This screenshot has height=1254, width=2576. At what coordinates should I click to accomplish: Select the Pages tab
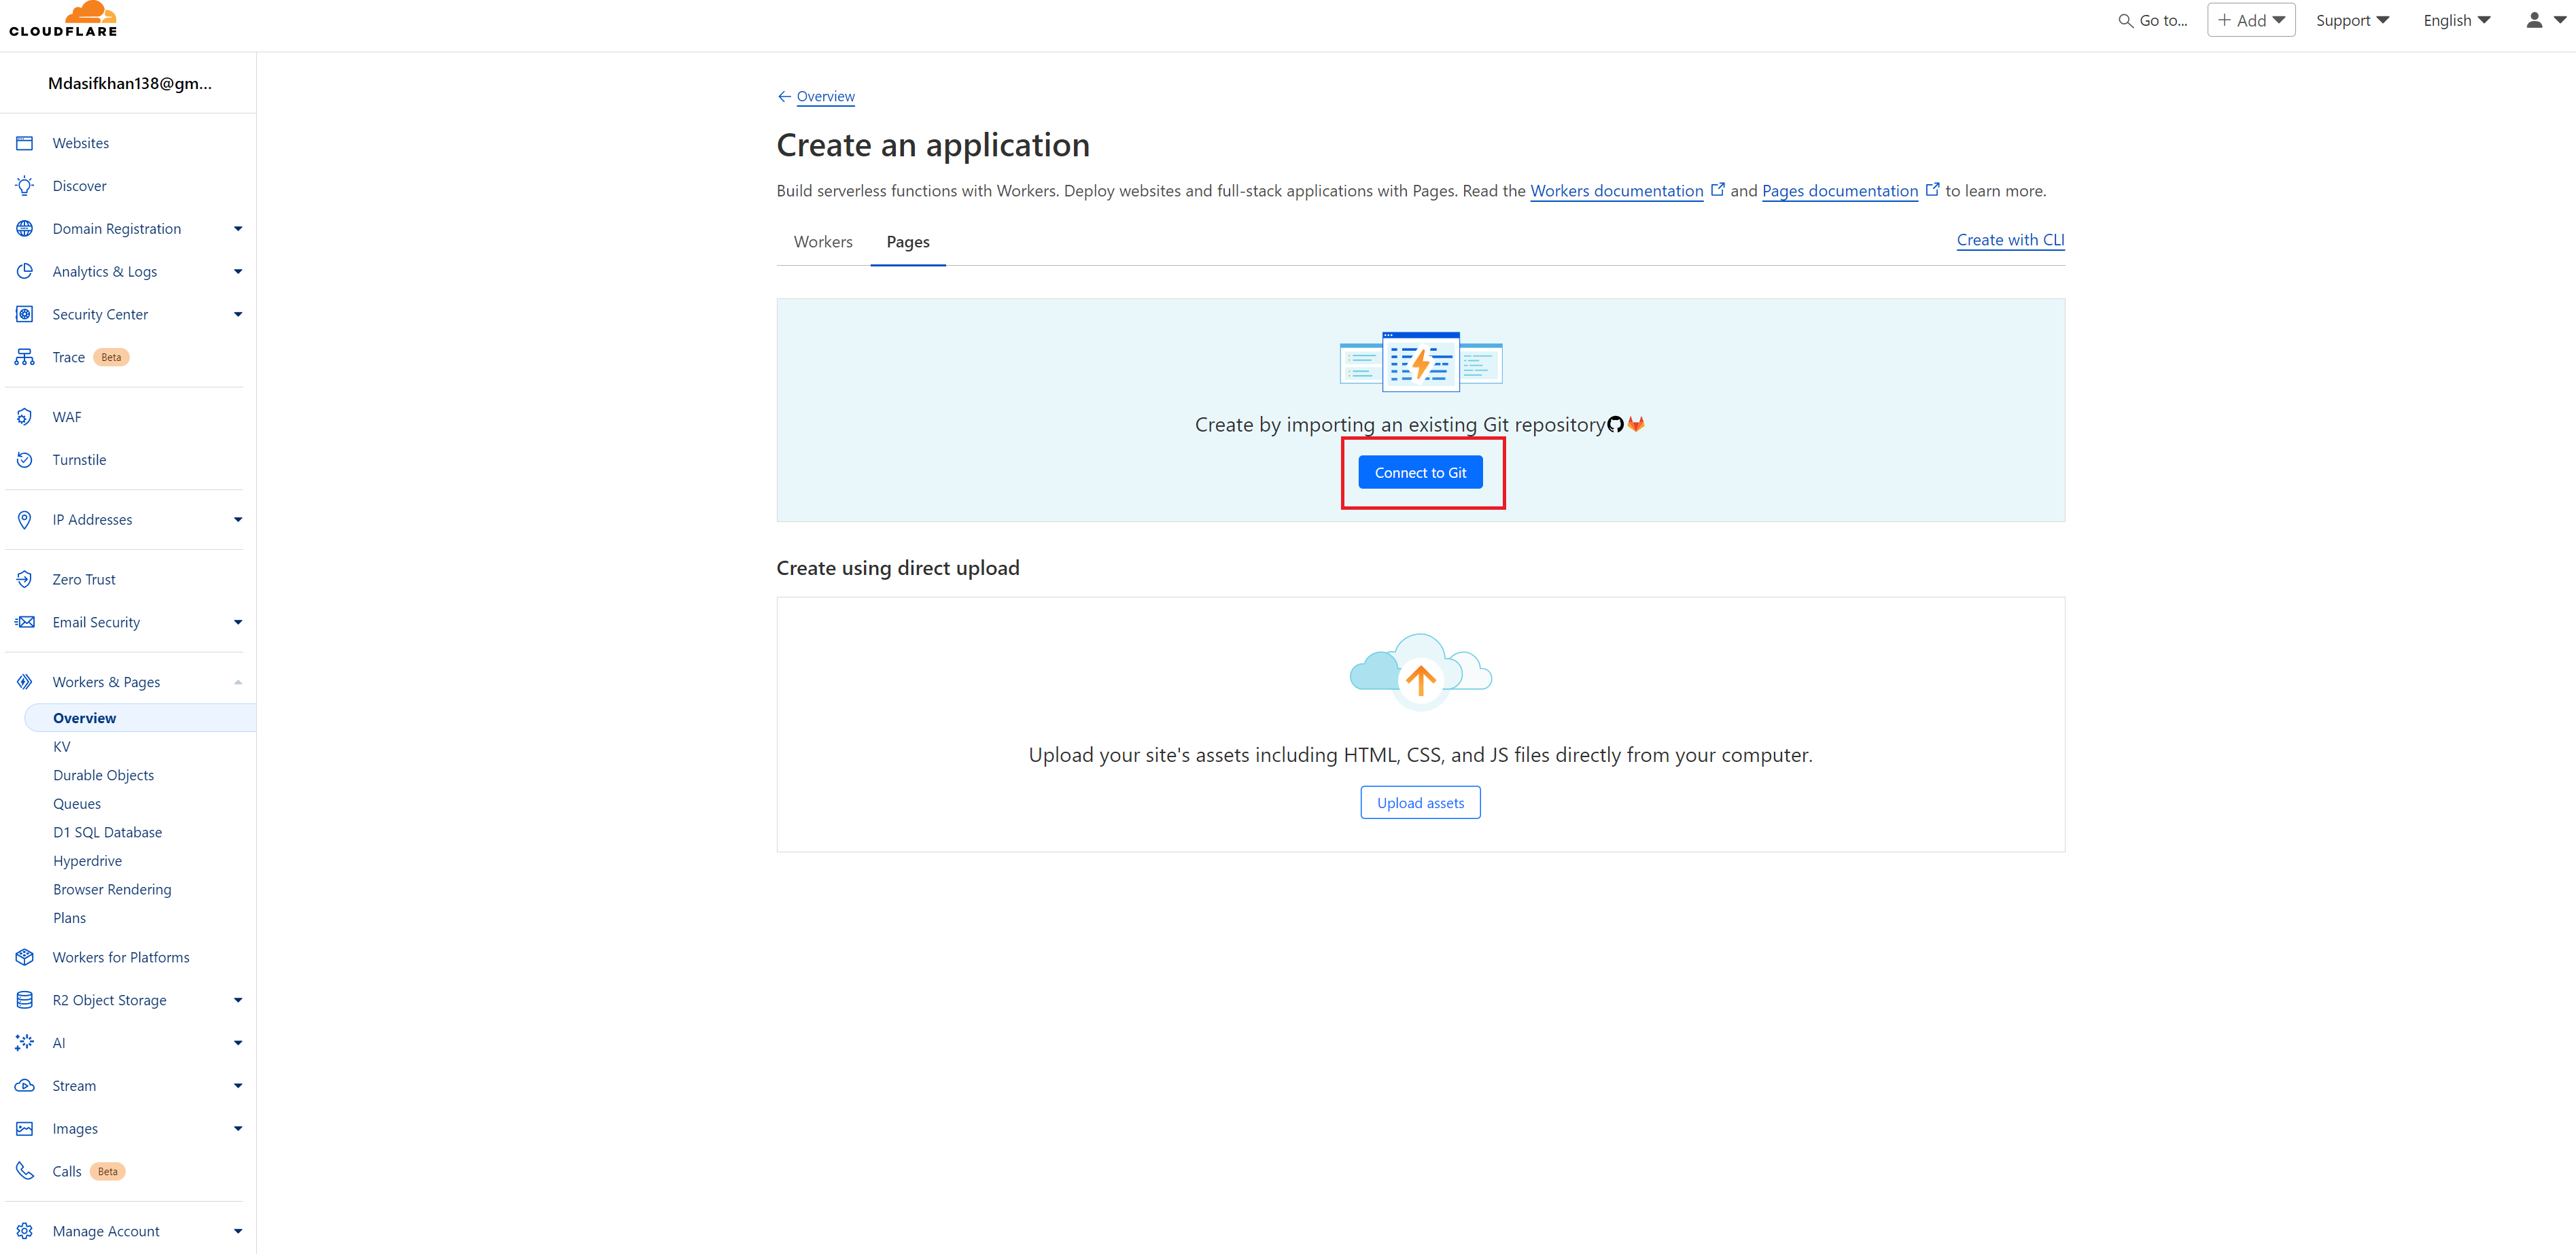click(x=907, y=242)
